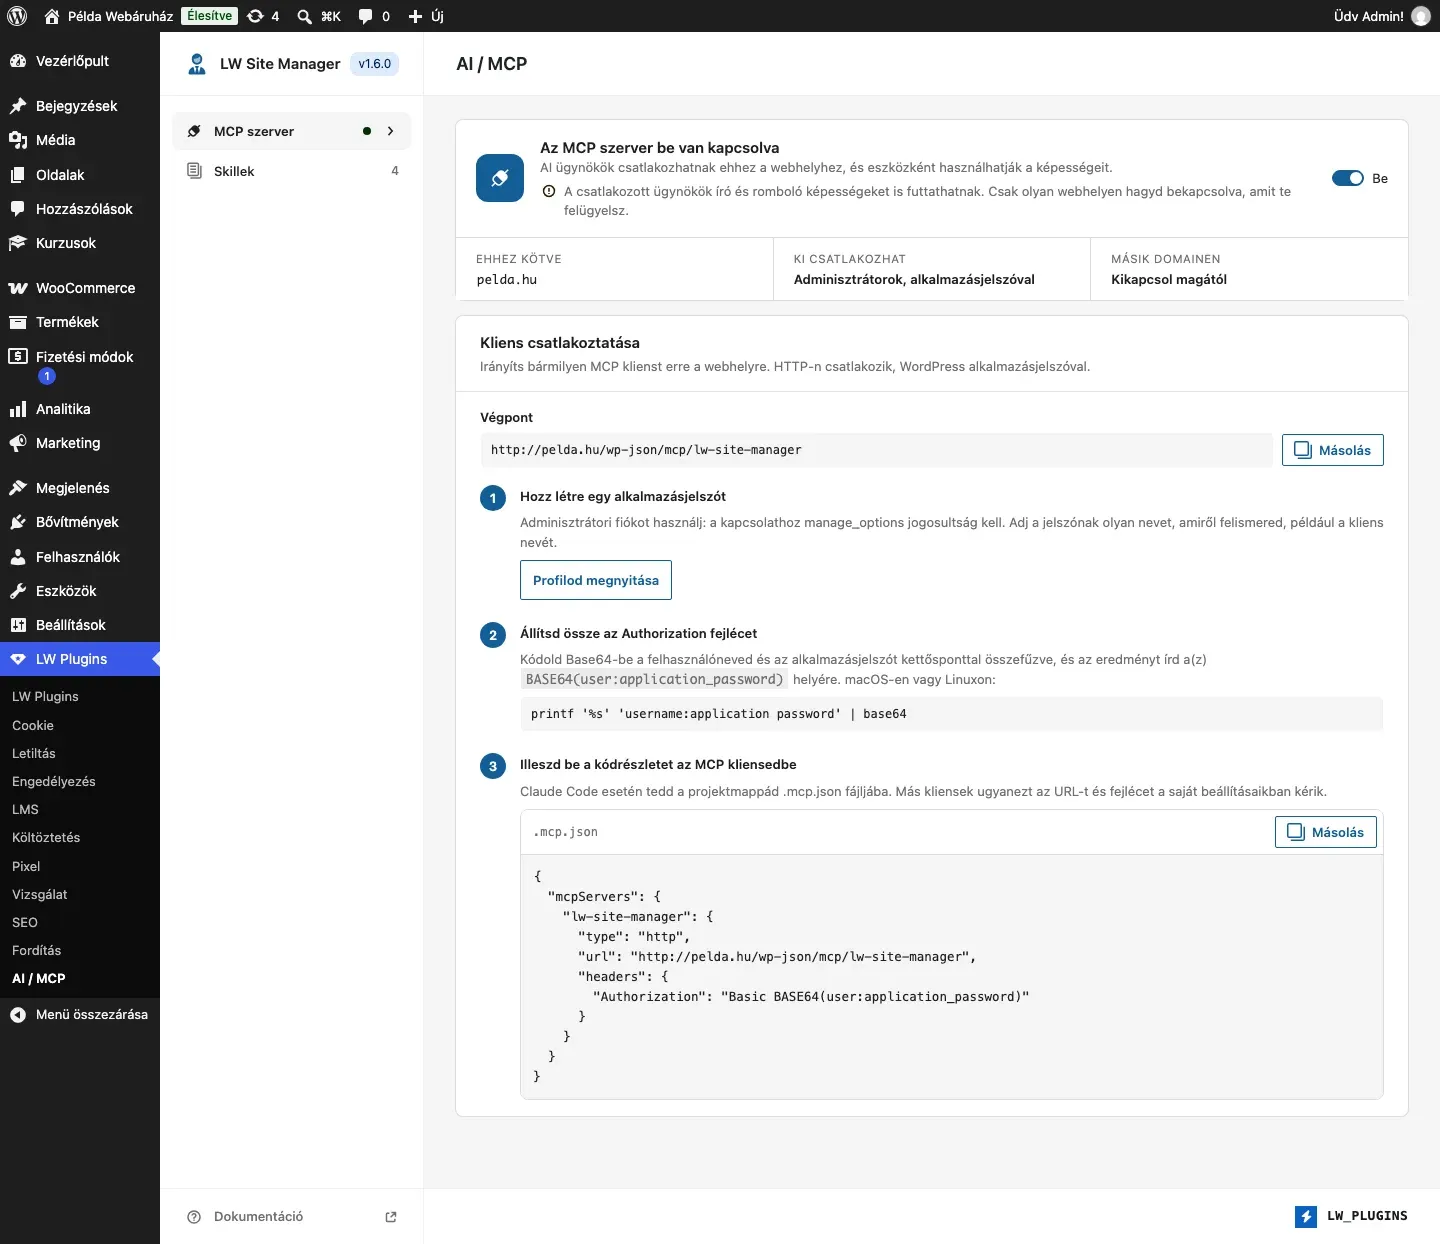Click the Média icon
This screenshot has height=1244, width=1440.
pyautogui.click(x=18, y=140)
